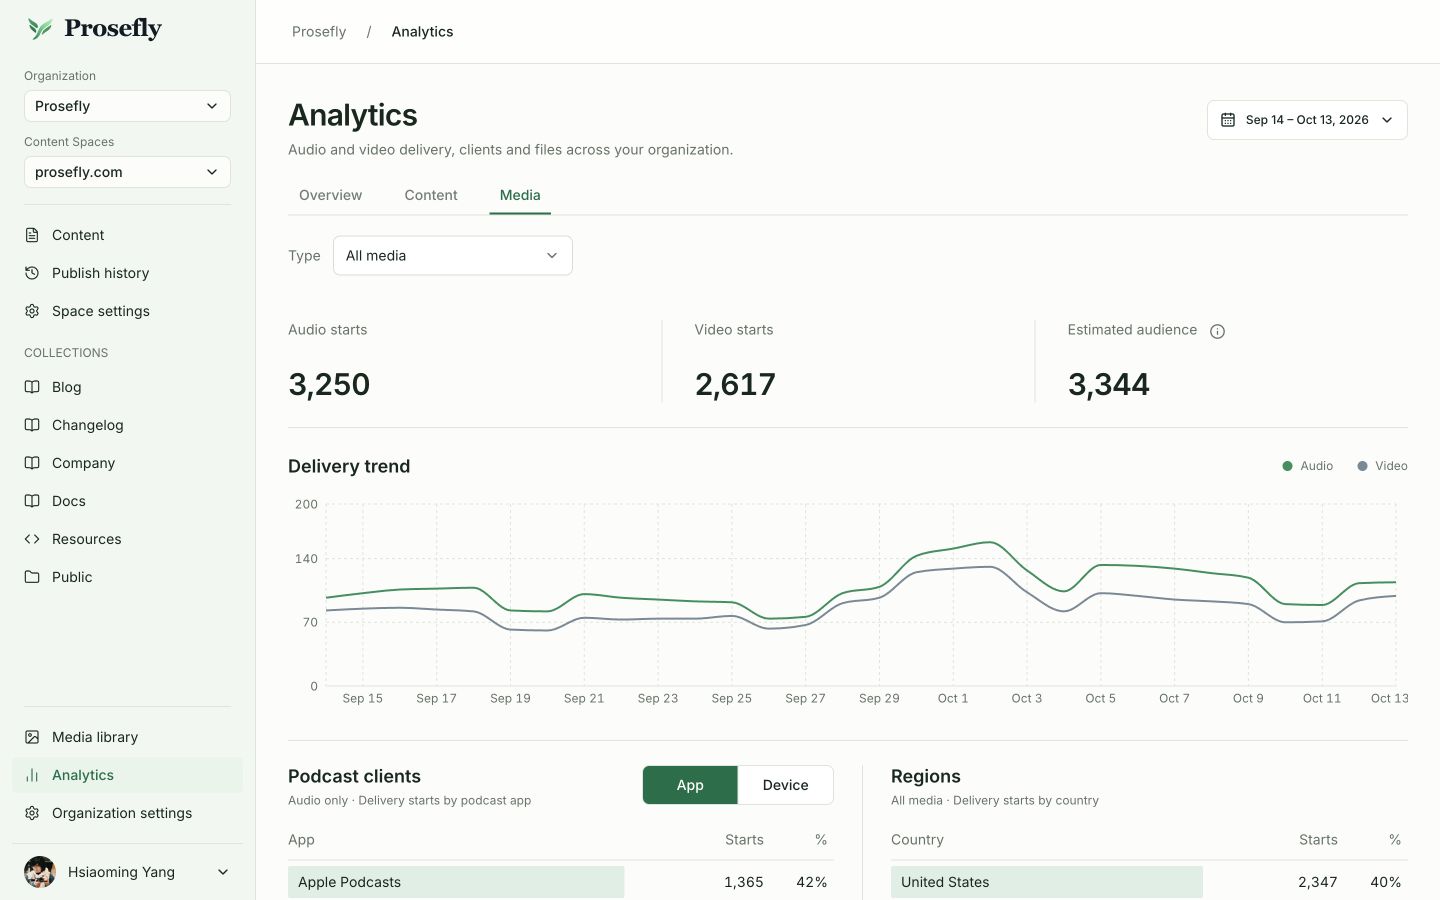Image resolution: width=1440 pixels, height=900 pixels.
Task: Click the Delivery trend heading
Action: click(x=349, y=466)
